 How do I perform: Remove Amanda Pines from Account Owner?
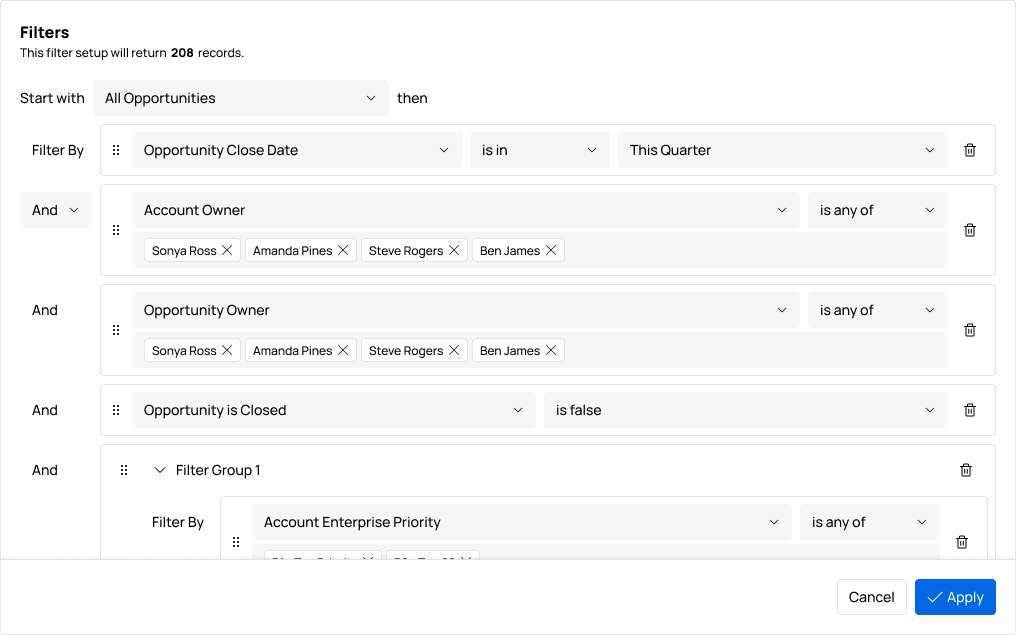point(343,250)
